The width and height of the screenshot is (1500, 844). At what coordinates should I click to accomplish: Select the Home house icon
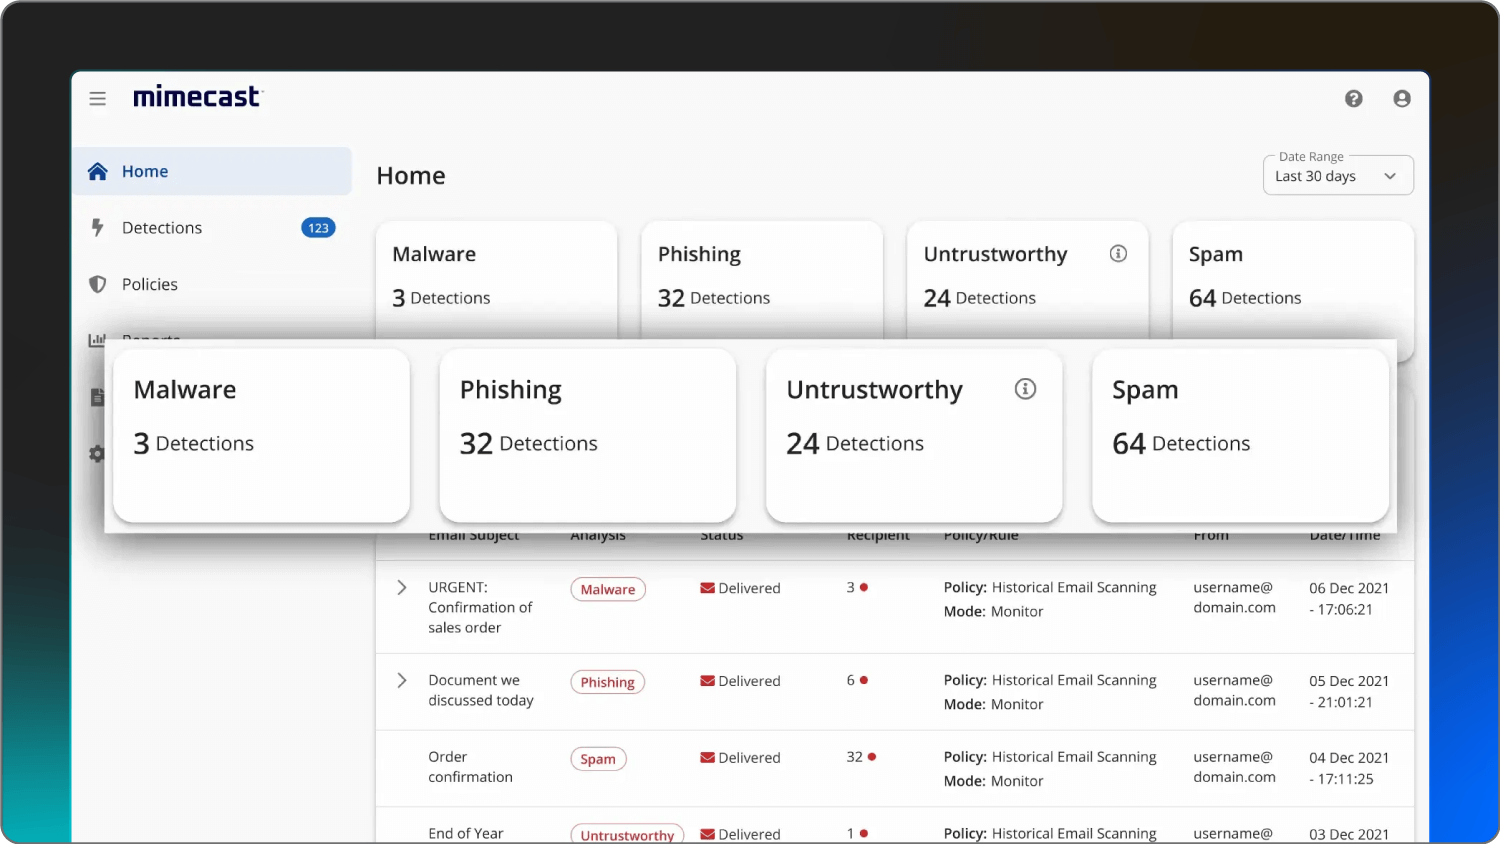tap(97, 170)
